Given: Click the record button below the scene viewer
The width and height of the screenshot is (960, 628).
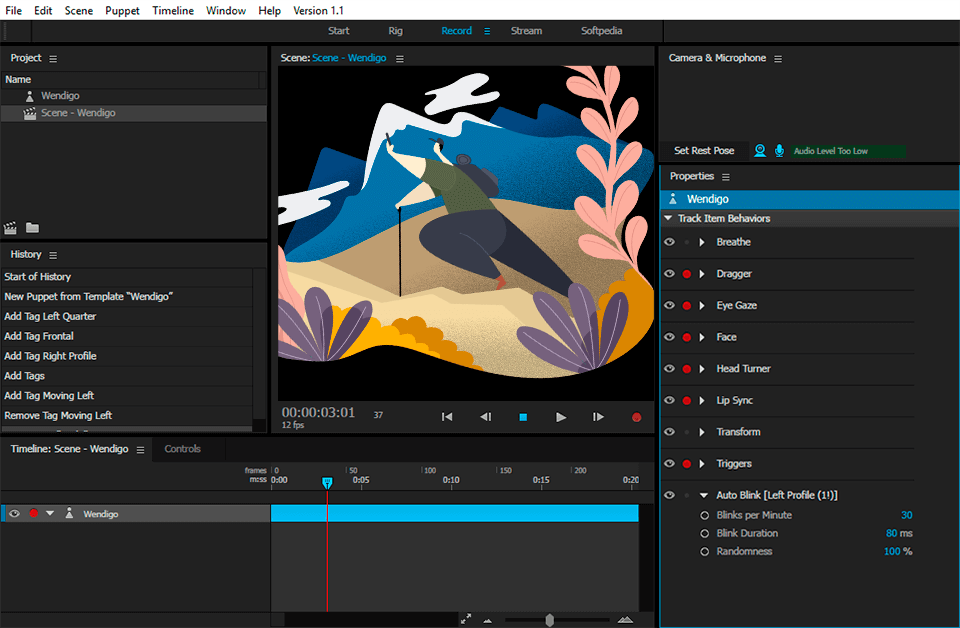Looking at the screenshot, I should (637, 417).
